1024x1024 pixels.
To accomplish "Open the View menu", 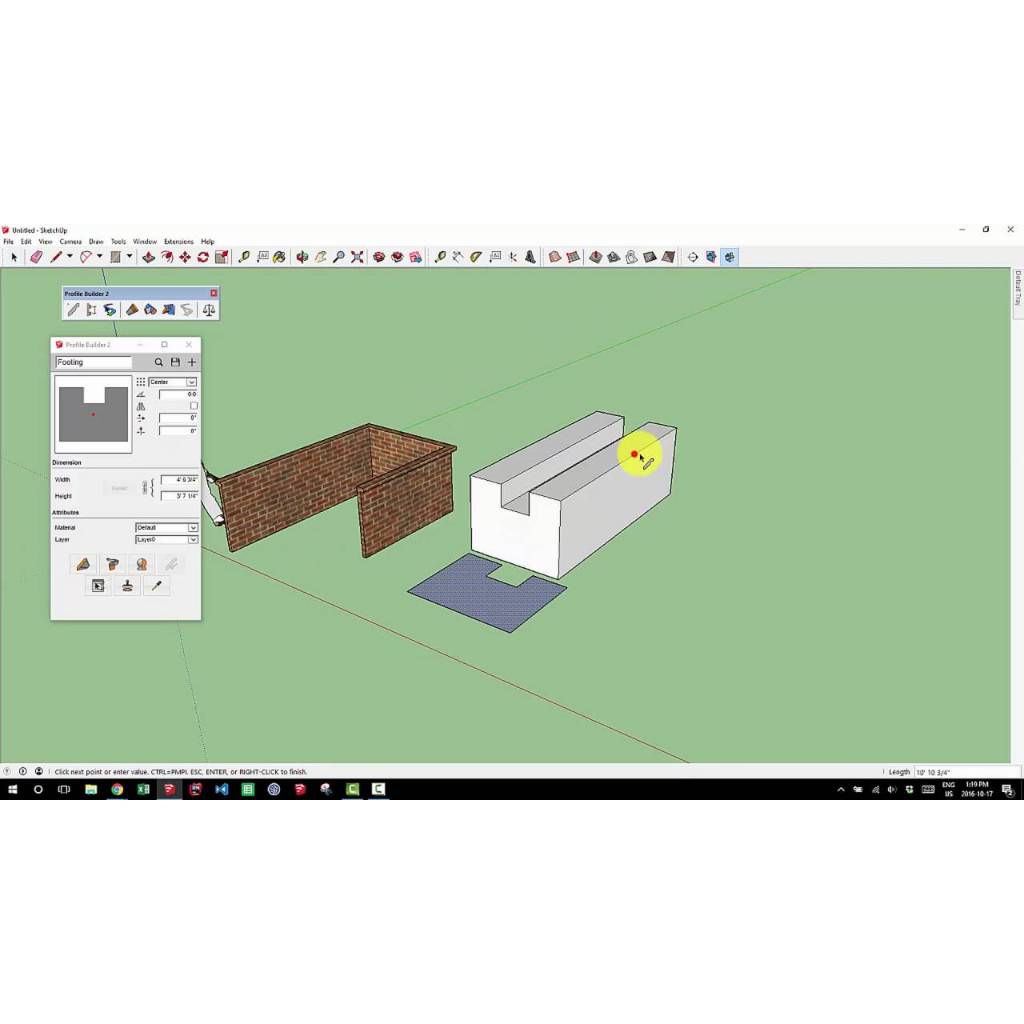I will tap(45, 242).
